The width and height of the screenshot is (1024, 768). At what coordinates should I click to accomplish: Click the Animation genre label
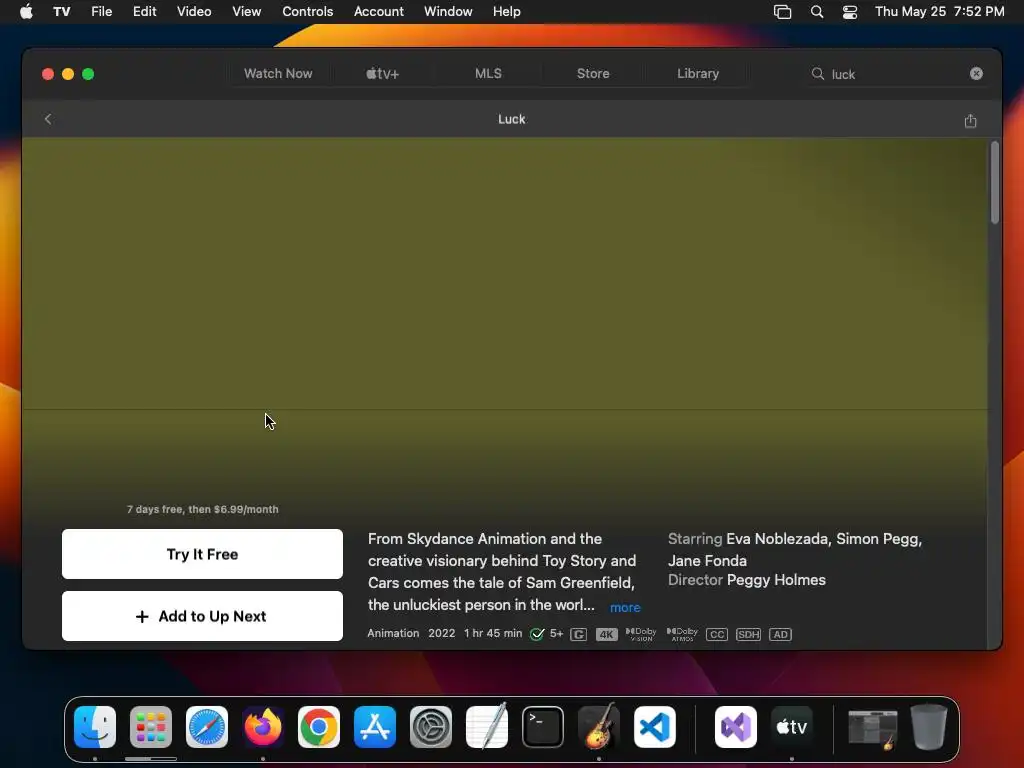393,633
